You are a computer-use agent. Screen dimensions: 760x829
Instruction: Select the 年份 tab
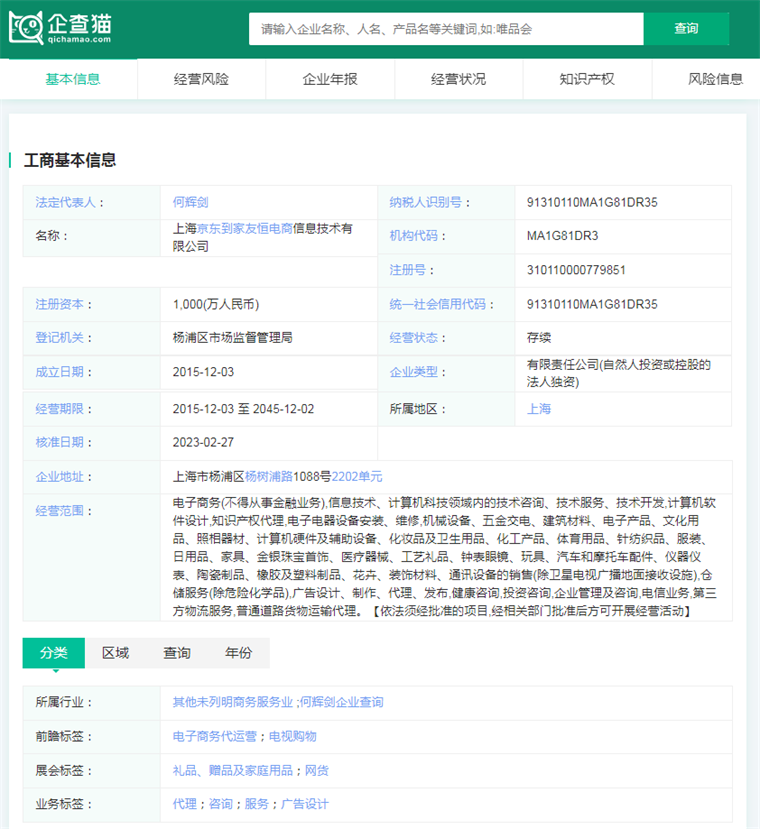(239, 653)
